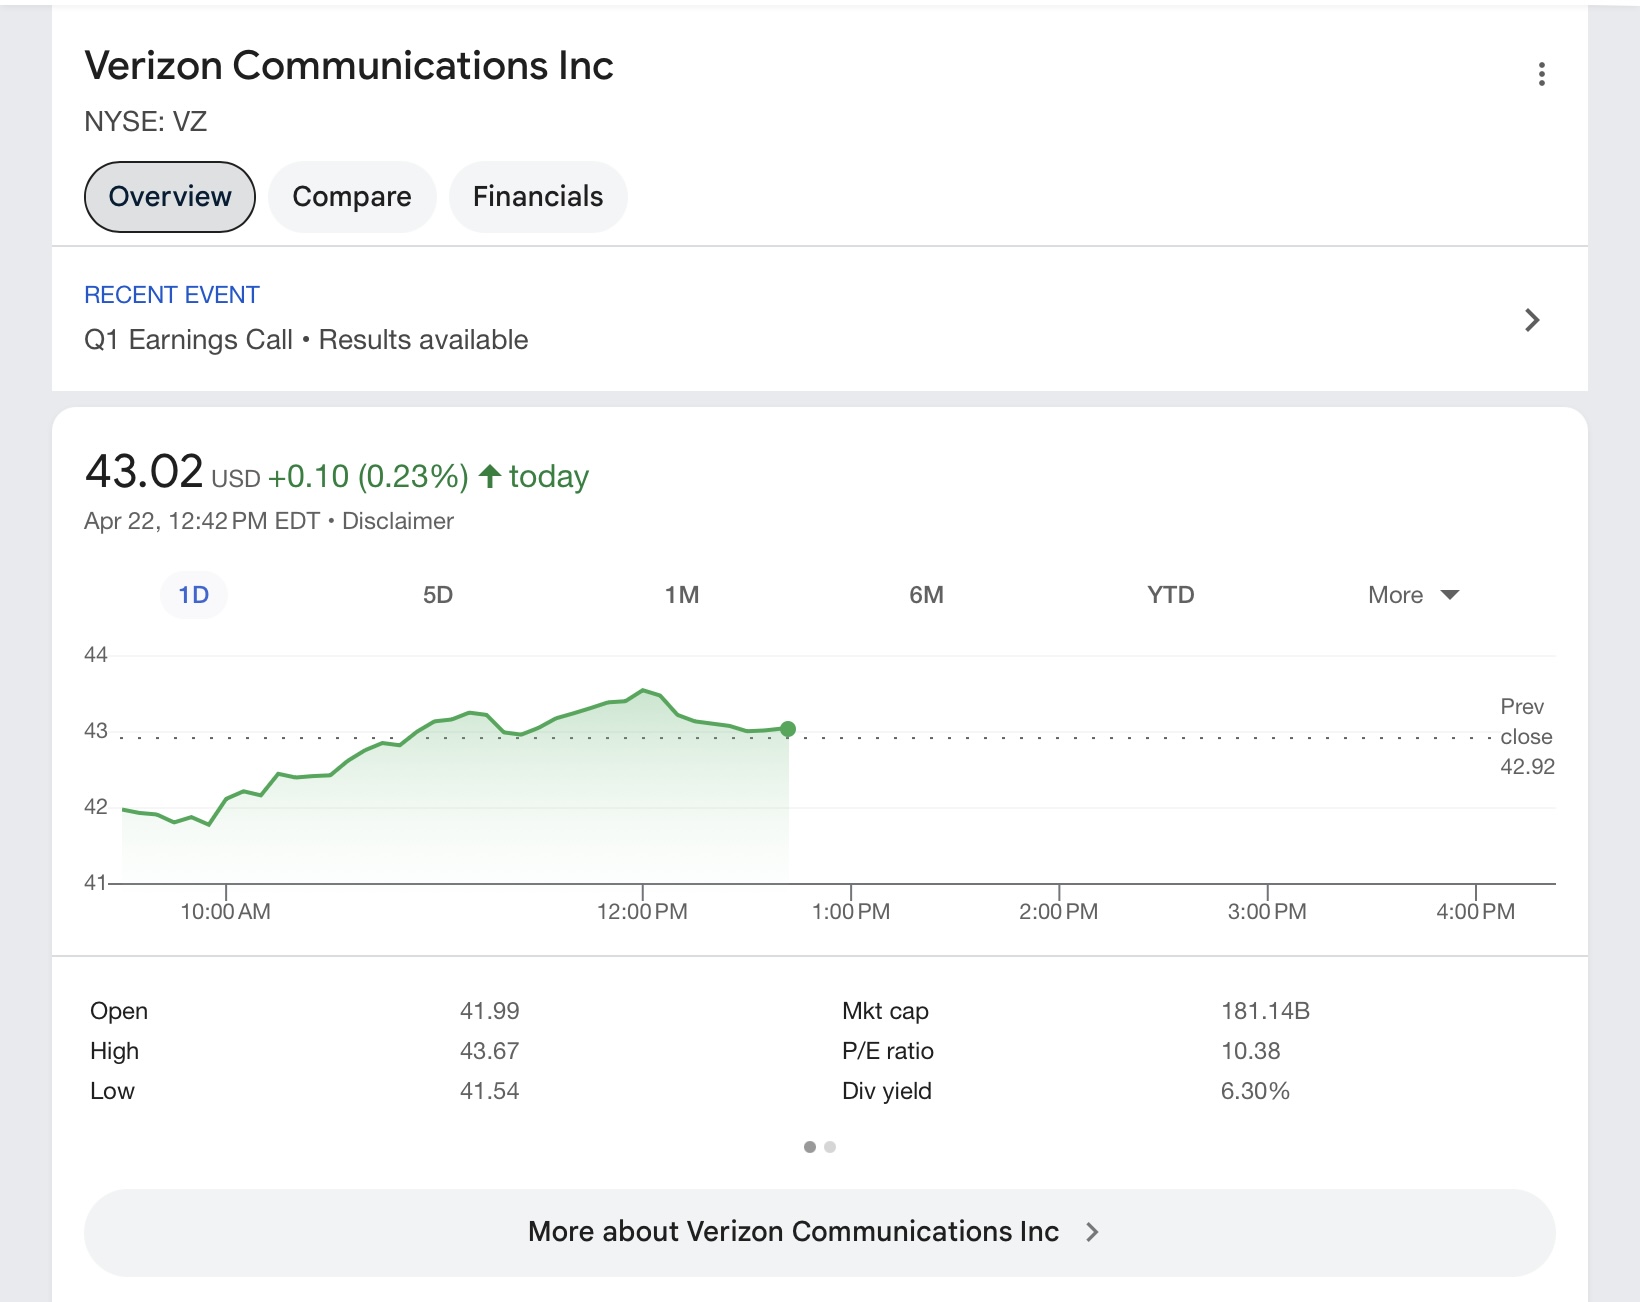Open the recent event chevron arrow
This screenshot has width=1640, height=1302.
1531,320
